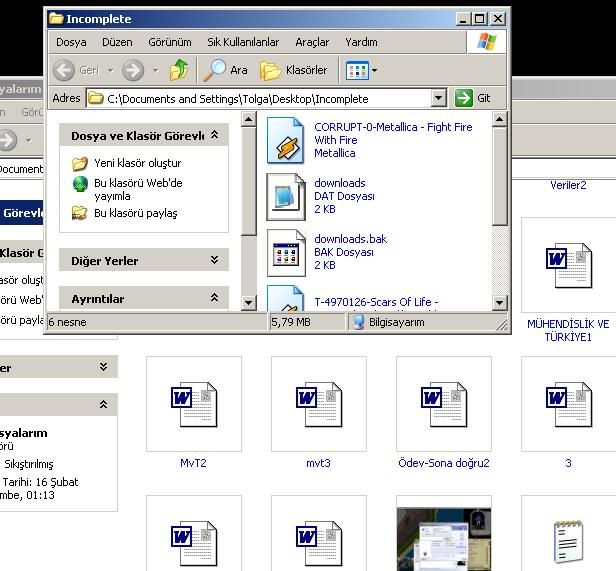616x571 pixels.
Task: Open the Ara search tool
Action: (226, 70)
